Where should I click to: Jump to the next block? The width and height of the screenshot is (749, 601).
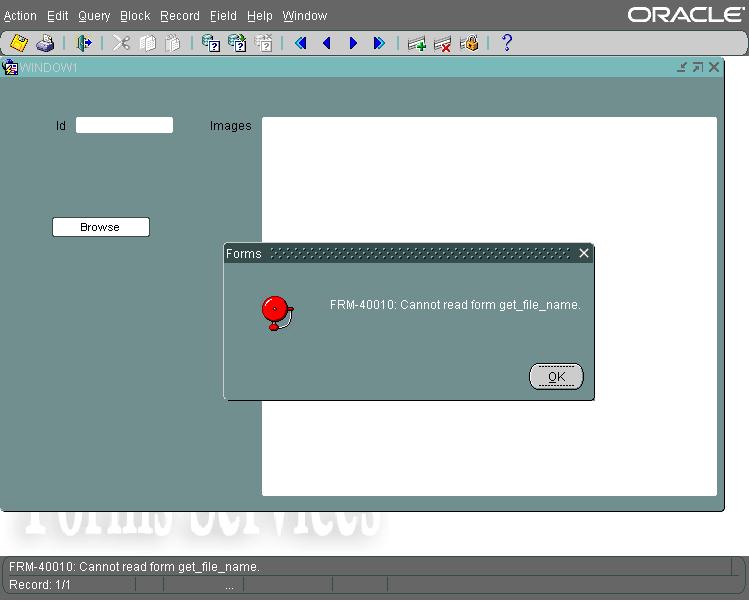click(379, 43)
